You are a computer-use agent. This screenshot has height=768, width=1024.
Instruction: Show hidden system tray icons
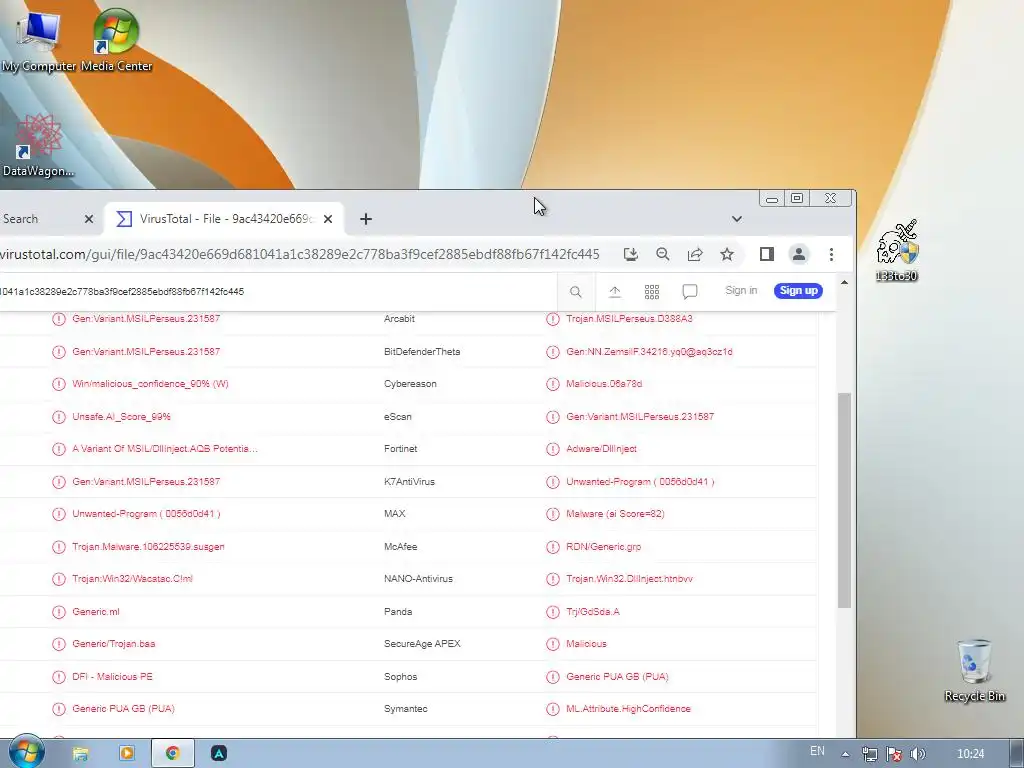click(845, 754)
